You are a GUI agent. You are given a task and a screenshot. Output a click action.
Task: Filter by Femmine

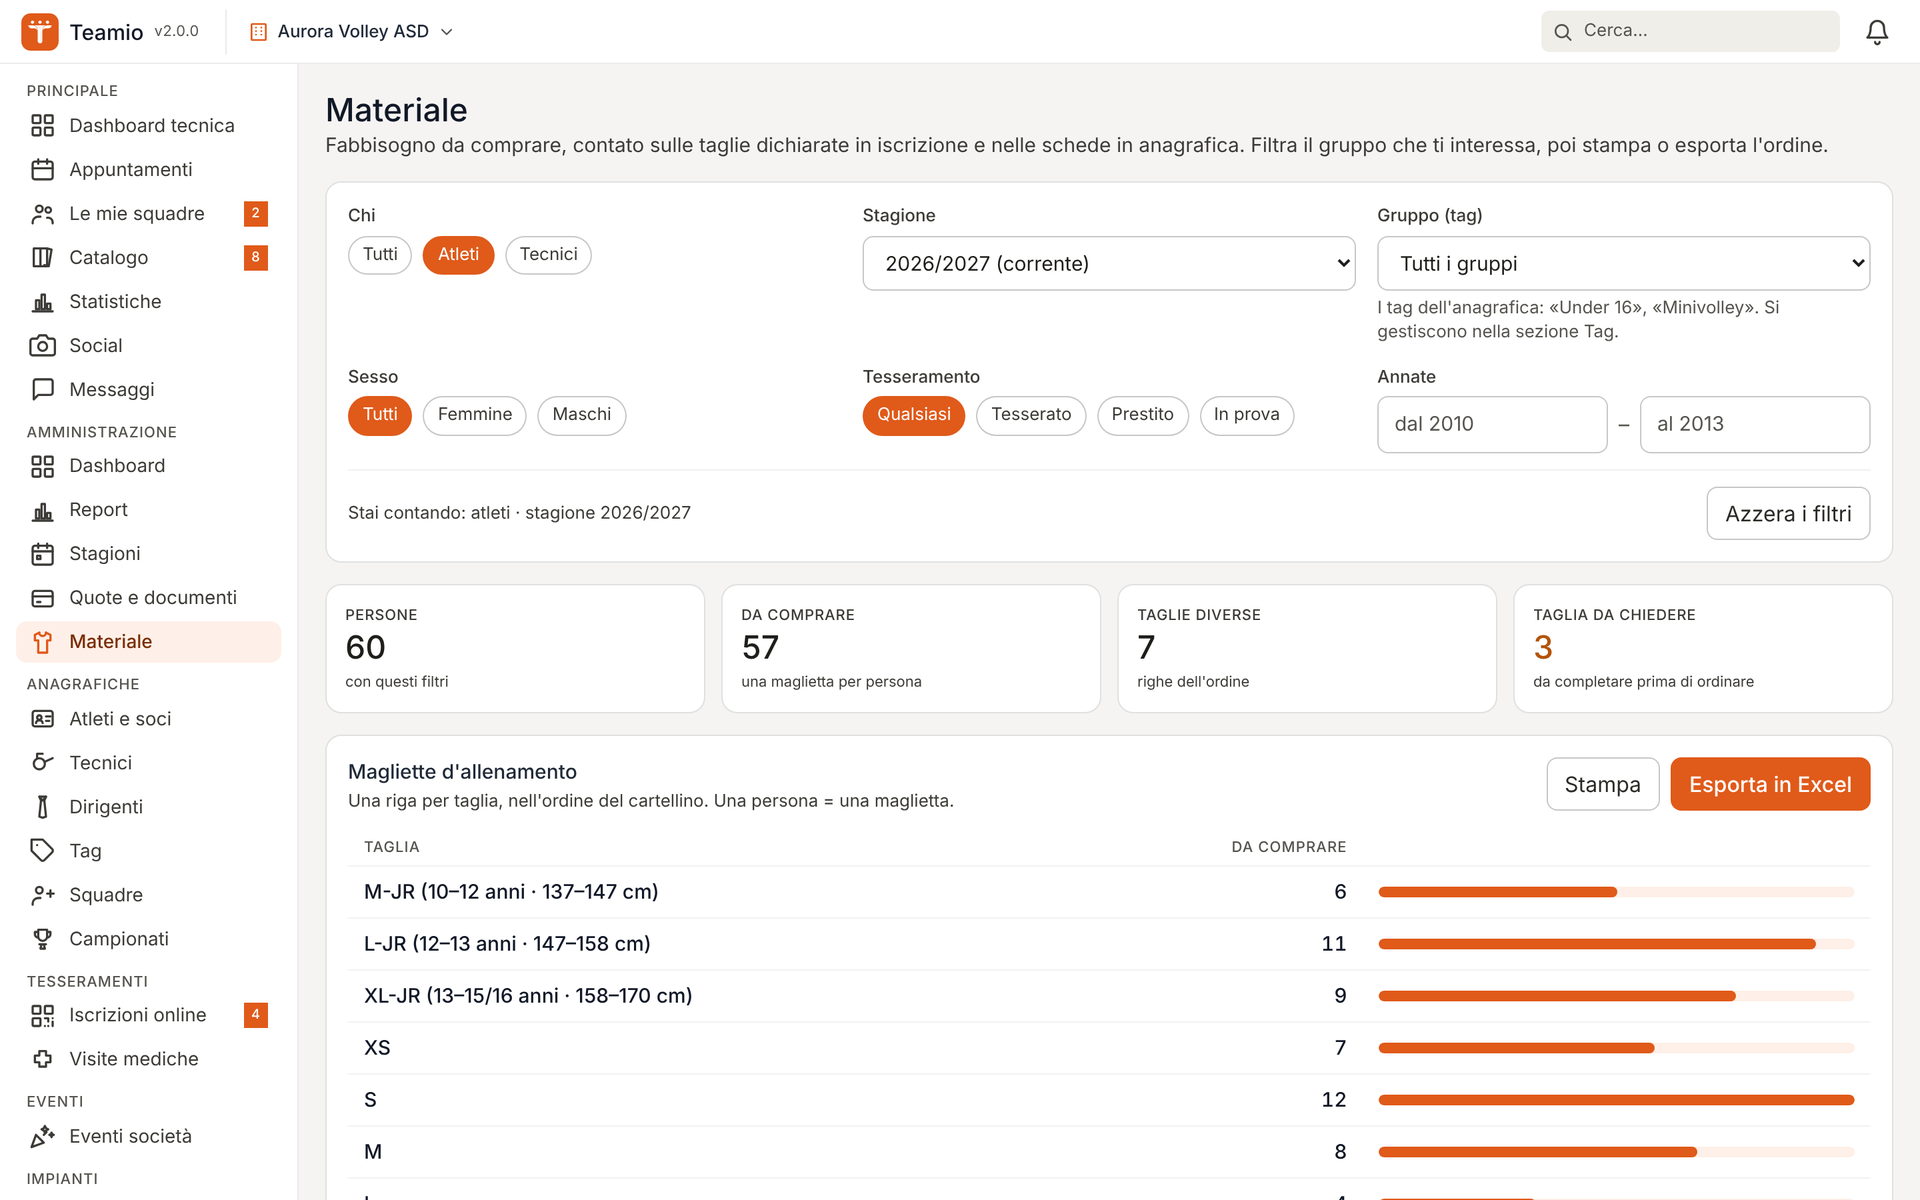(474, 415)
